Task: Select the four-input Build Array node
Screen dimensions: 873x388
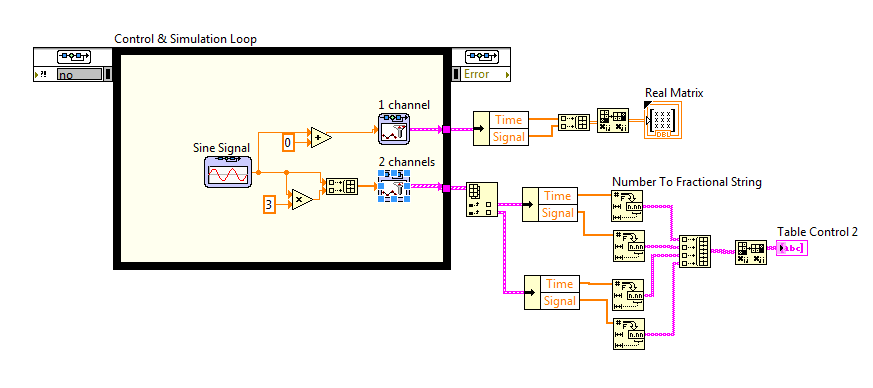Action: (x=695, y=251)
